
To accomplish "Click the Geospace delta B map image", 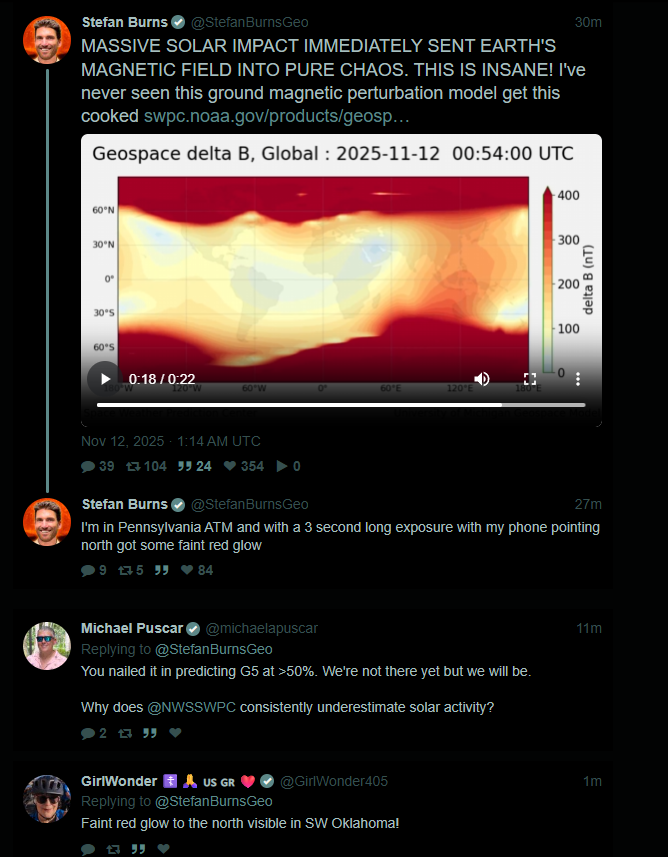I will [x=323, y=279].
